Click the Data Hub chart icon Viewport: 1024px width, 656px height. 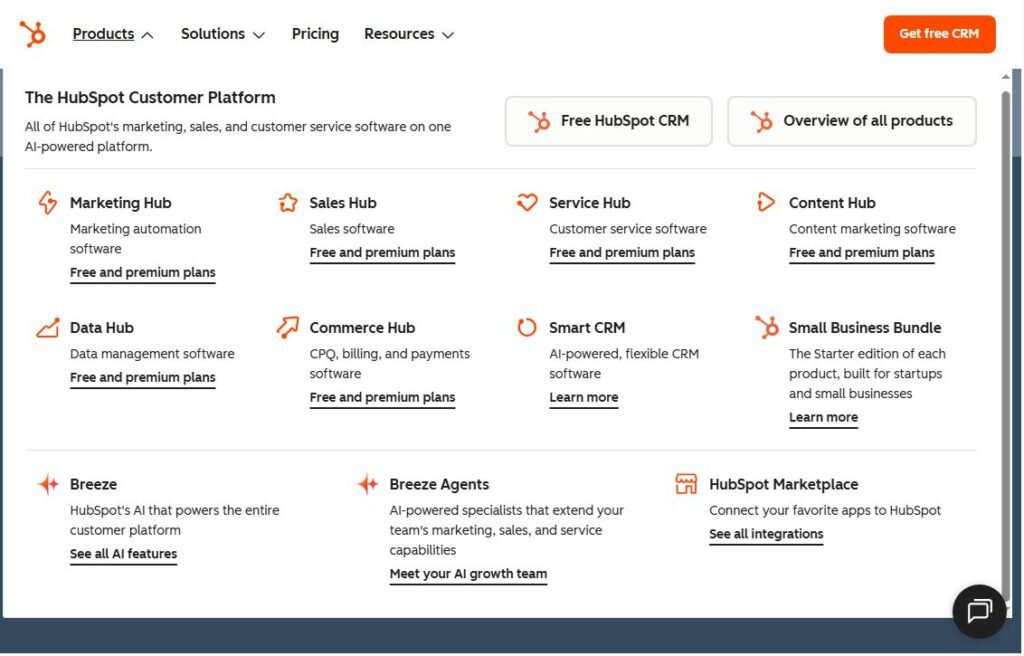47,326
